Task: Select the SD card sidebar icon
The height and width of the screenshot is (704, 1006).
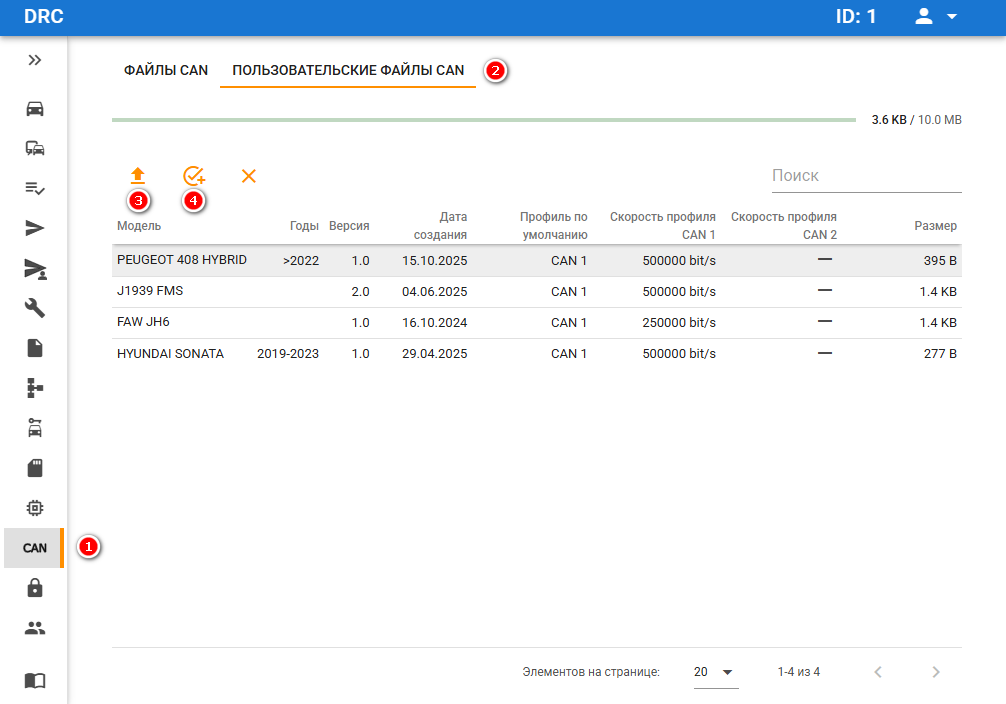Action: (35, 468)
